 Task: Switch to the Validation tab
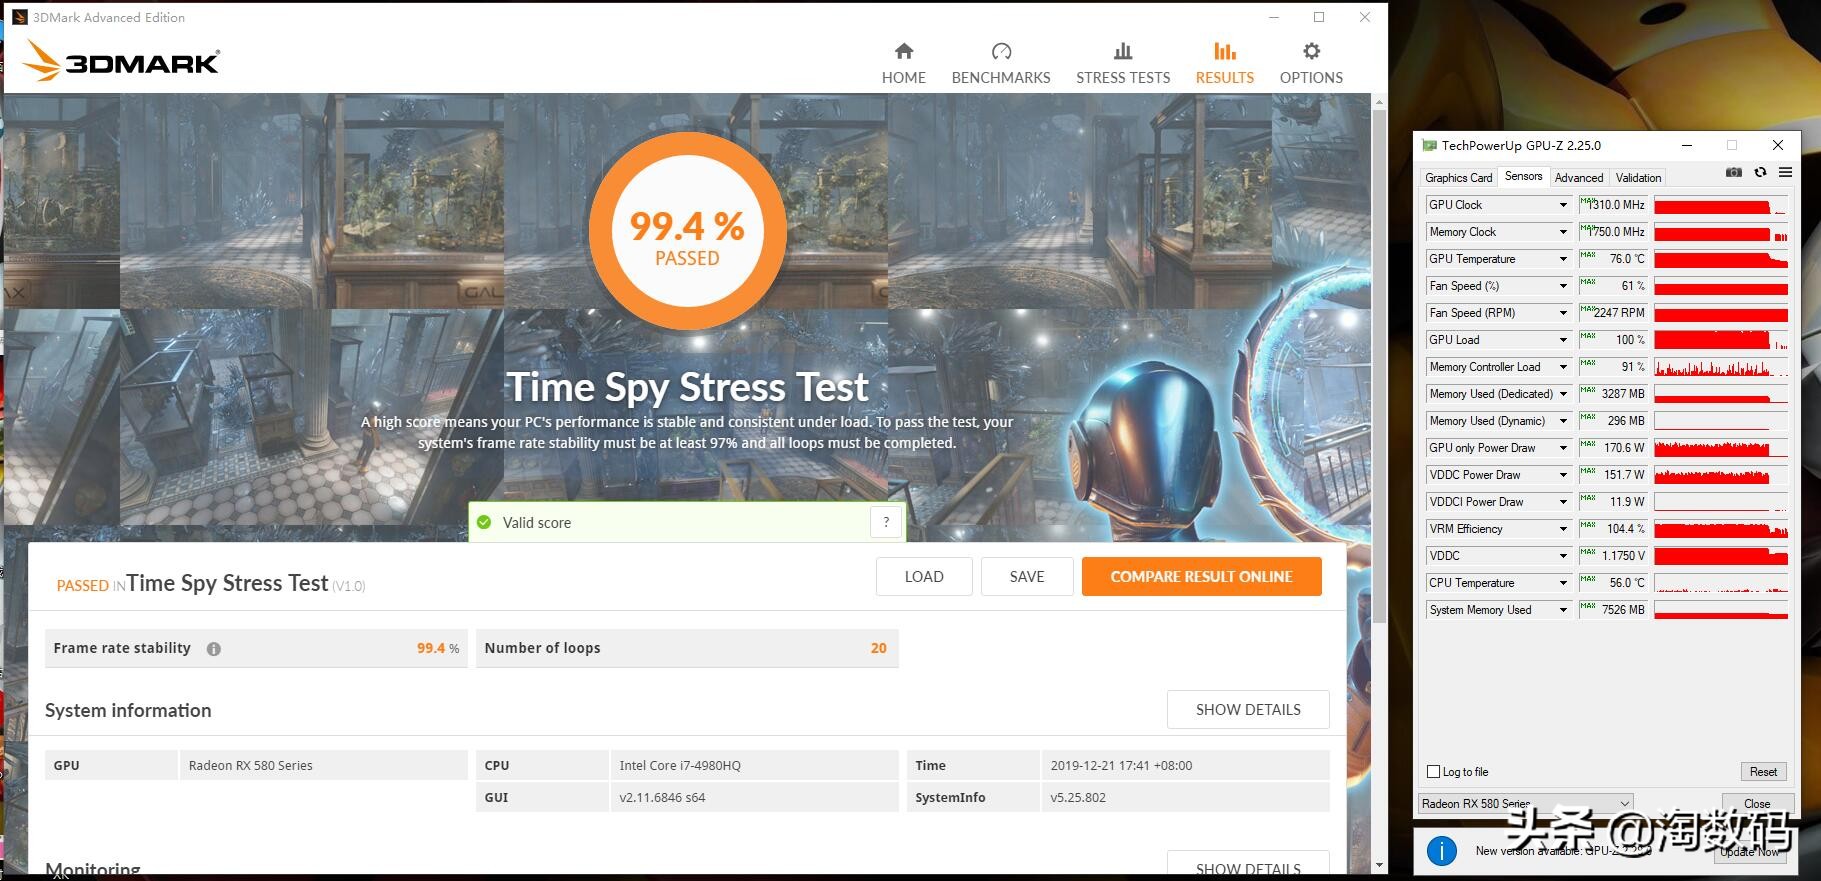[x=1638, y=177]
